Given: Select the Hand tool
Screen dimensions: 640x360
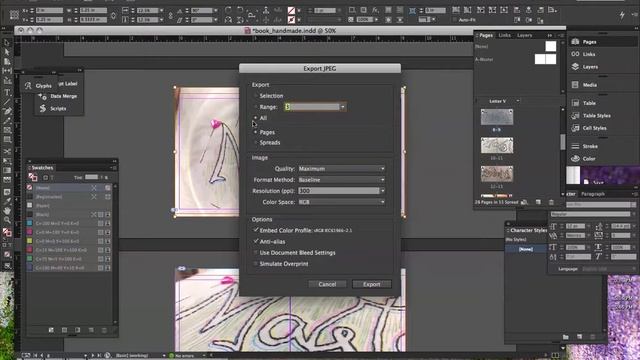Looking at the screenshot, I should coord(7,211).
